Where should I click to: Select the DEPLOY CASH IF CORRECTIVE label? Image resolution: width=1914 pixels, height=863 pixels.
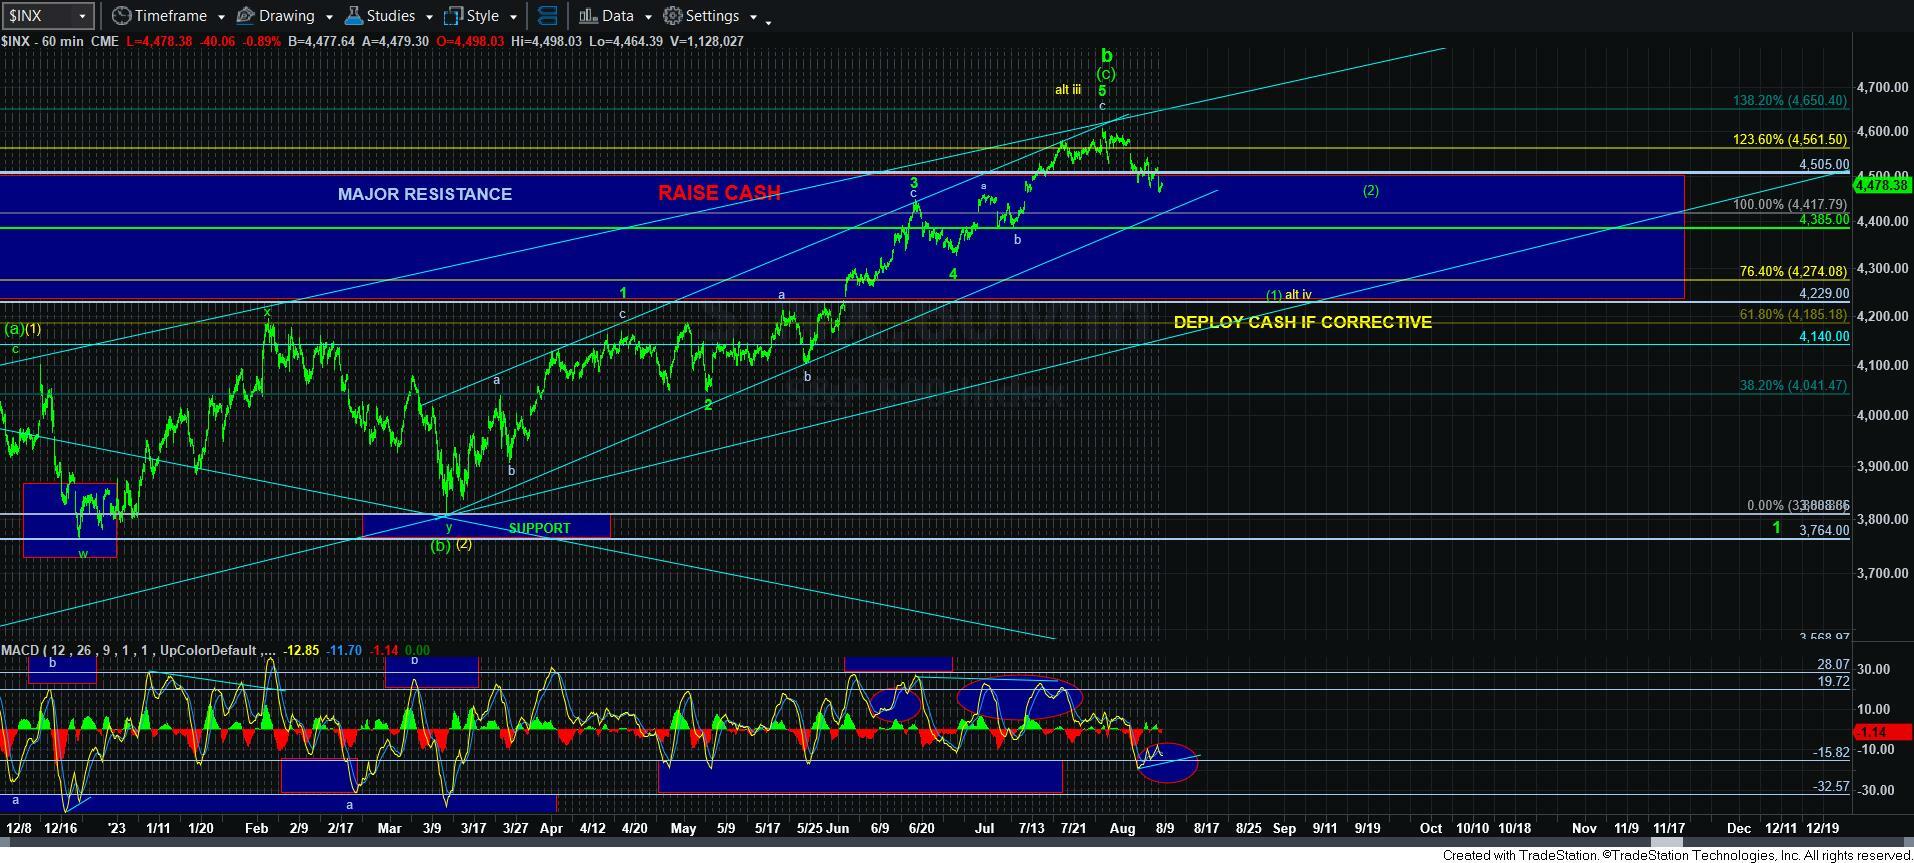1302,322
